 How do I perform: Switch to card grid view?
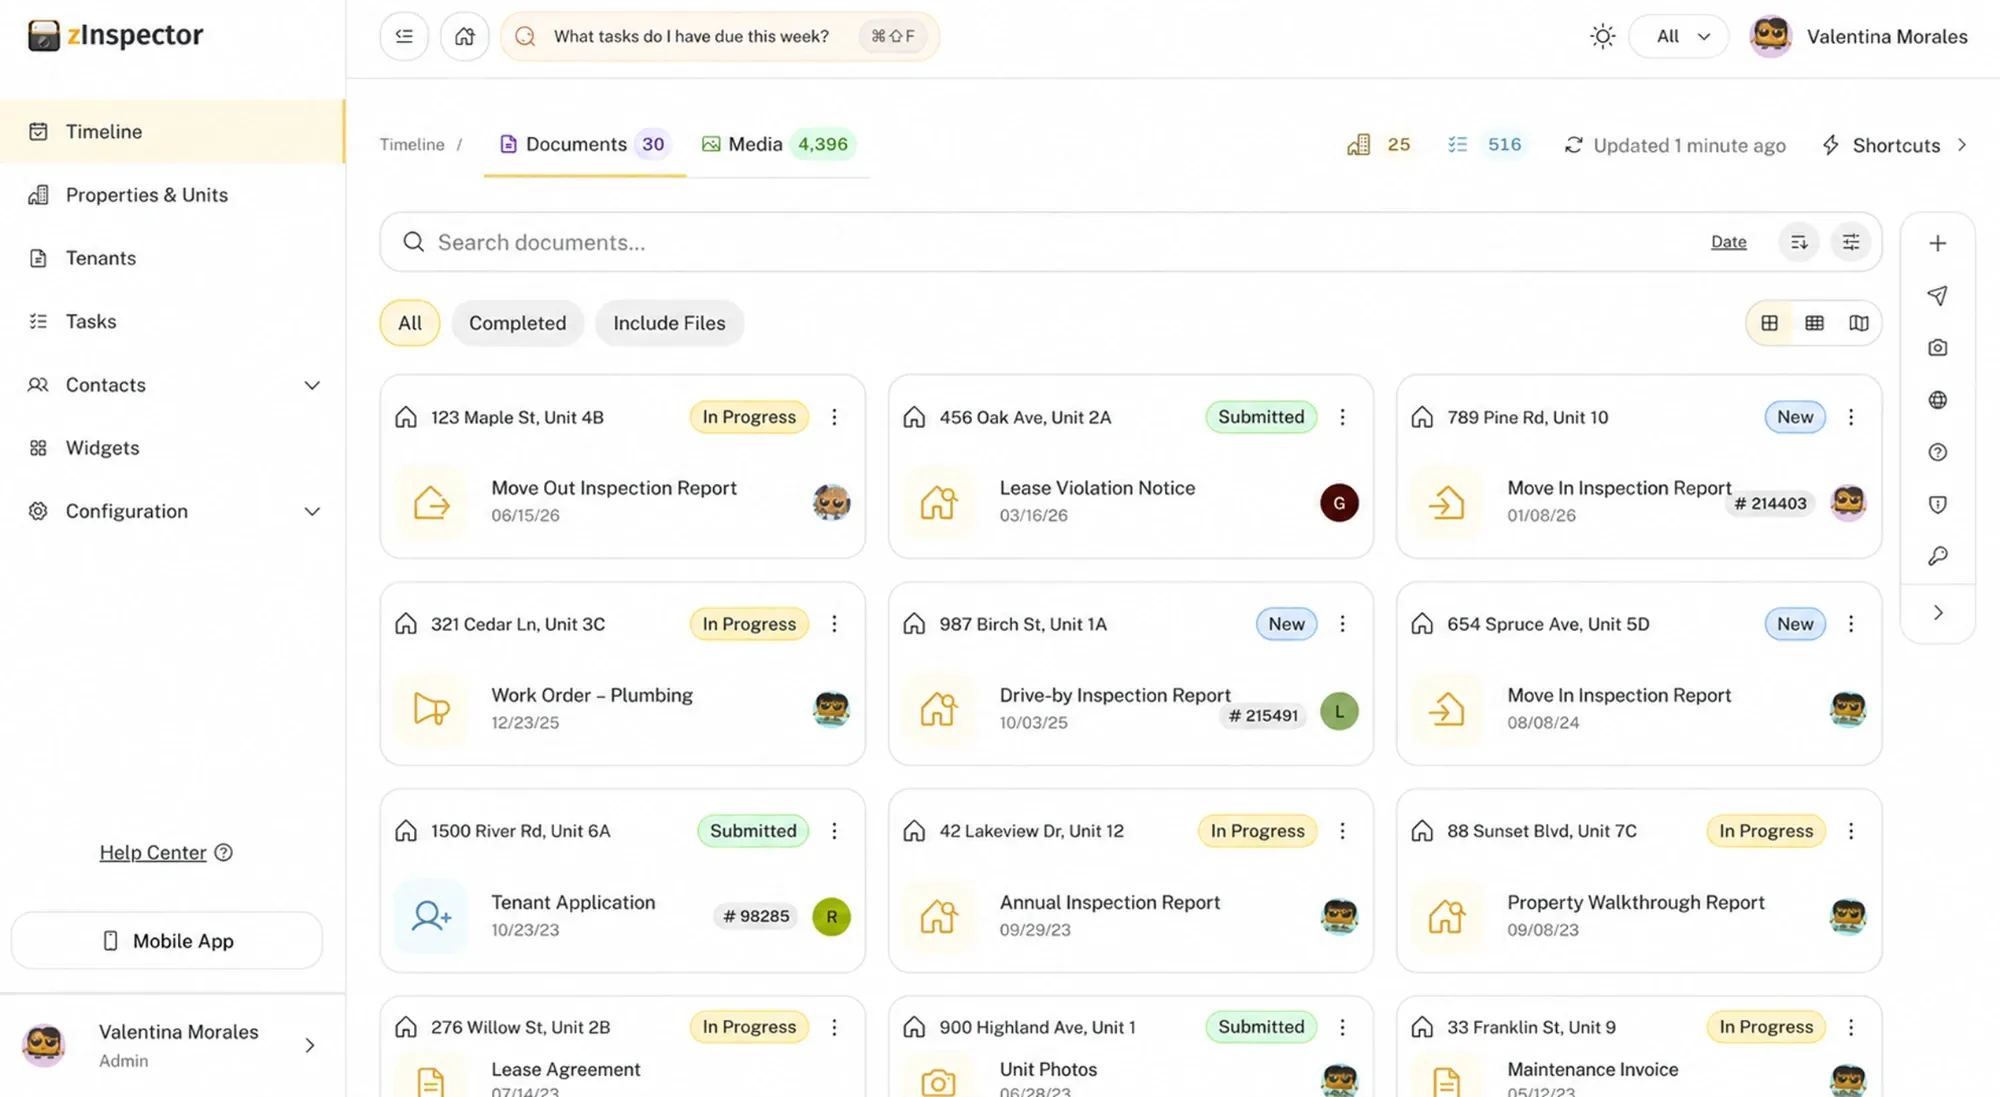(x=1769, y=323)
